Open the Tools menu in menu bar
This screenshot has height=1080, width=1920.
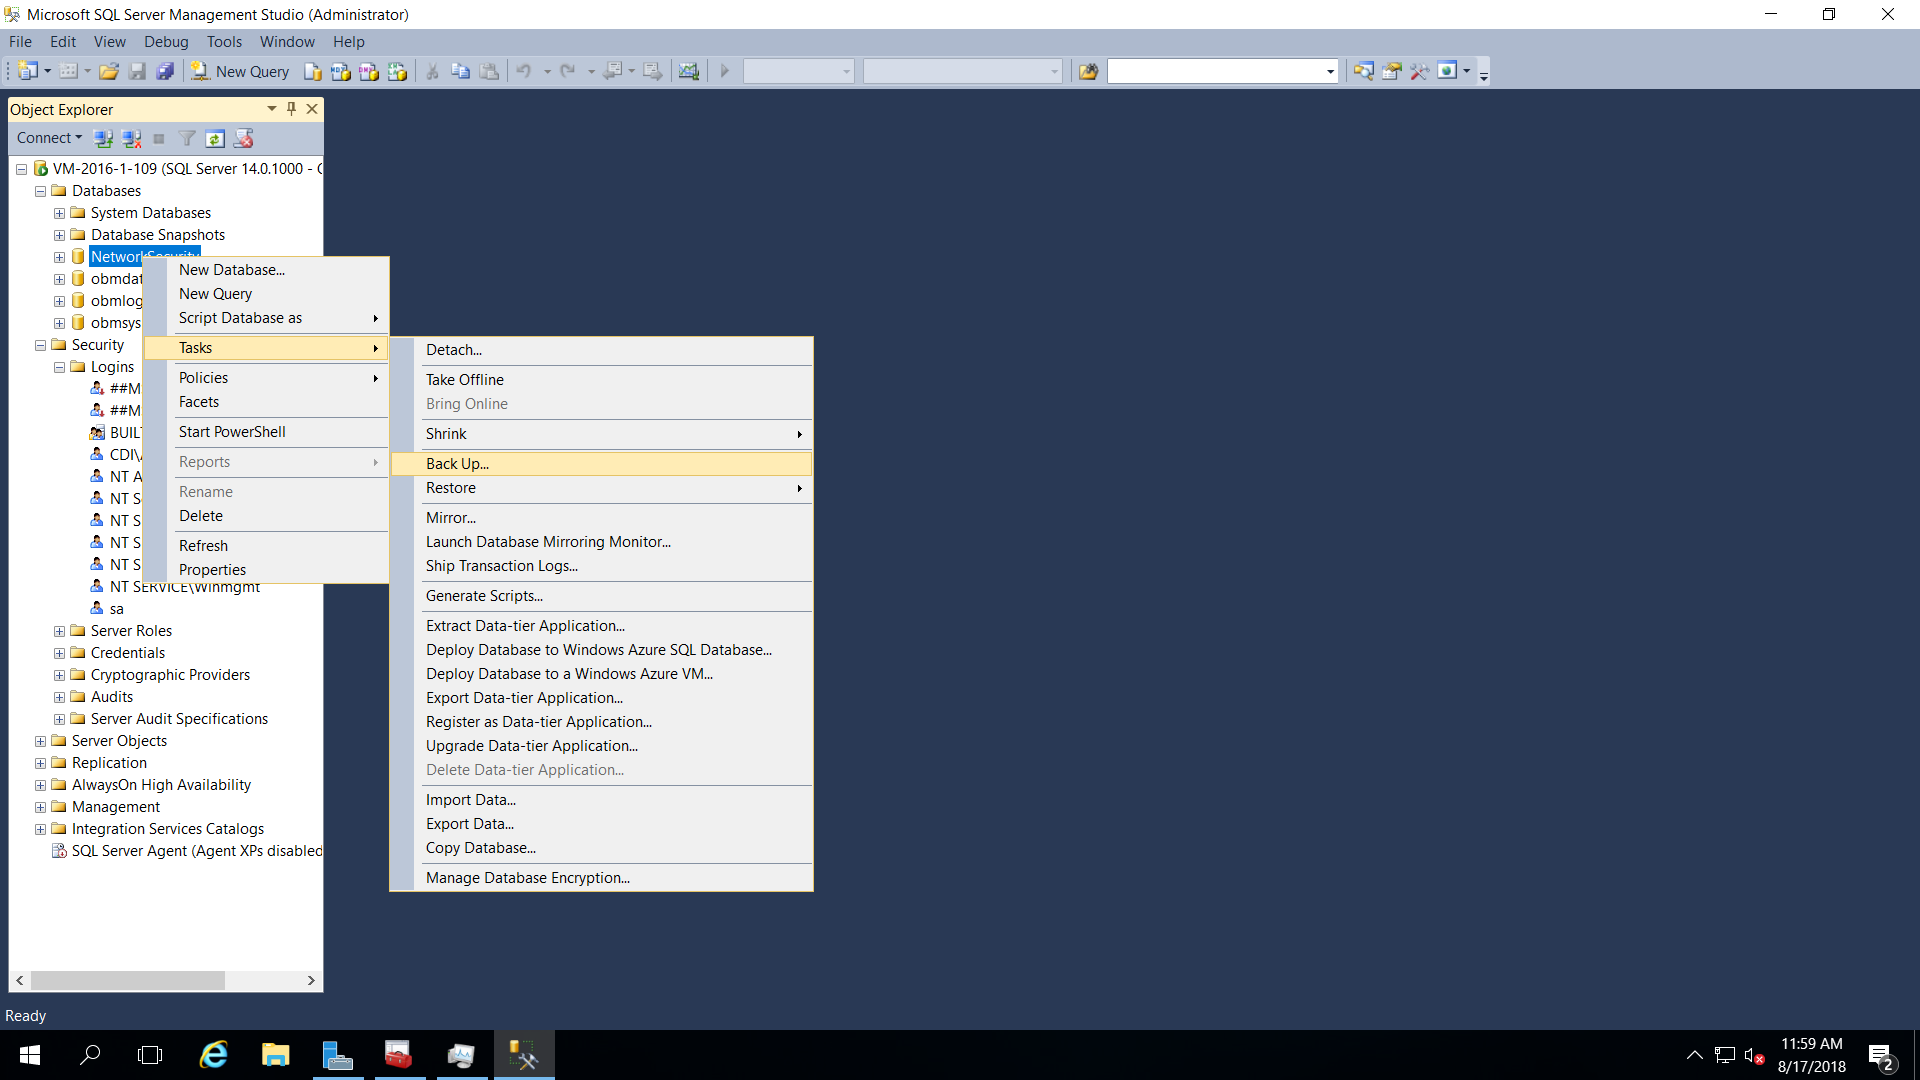tap(224, 42)
